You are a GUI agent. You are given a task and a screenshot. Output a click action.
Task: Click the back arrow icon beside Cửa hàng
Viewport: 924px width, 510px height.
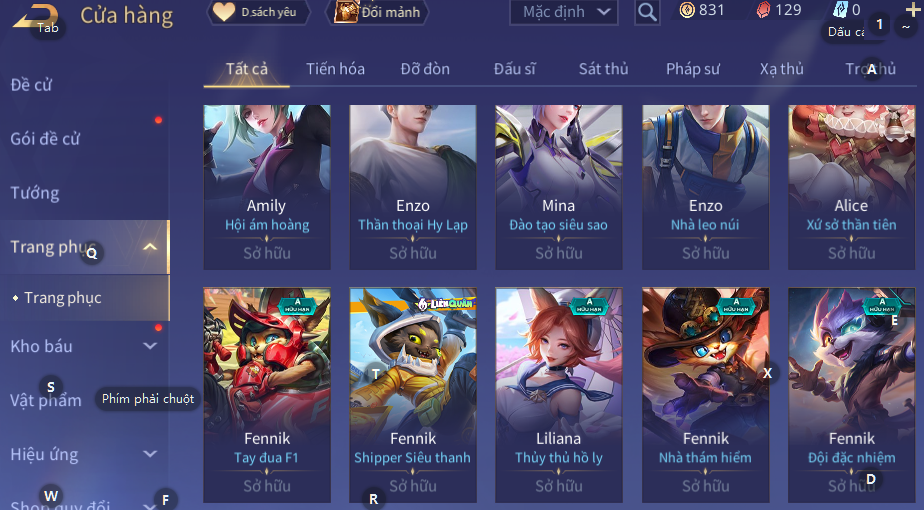click(35, 17)
